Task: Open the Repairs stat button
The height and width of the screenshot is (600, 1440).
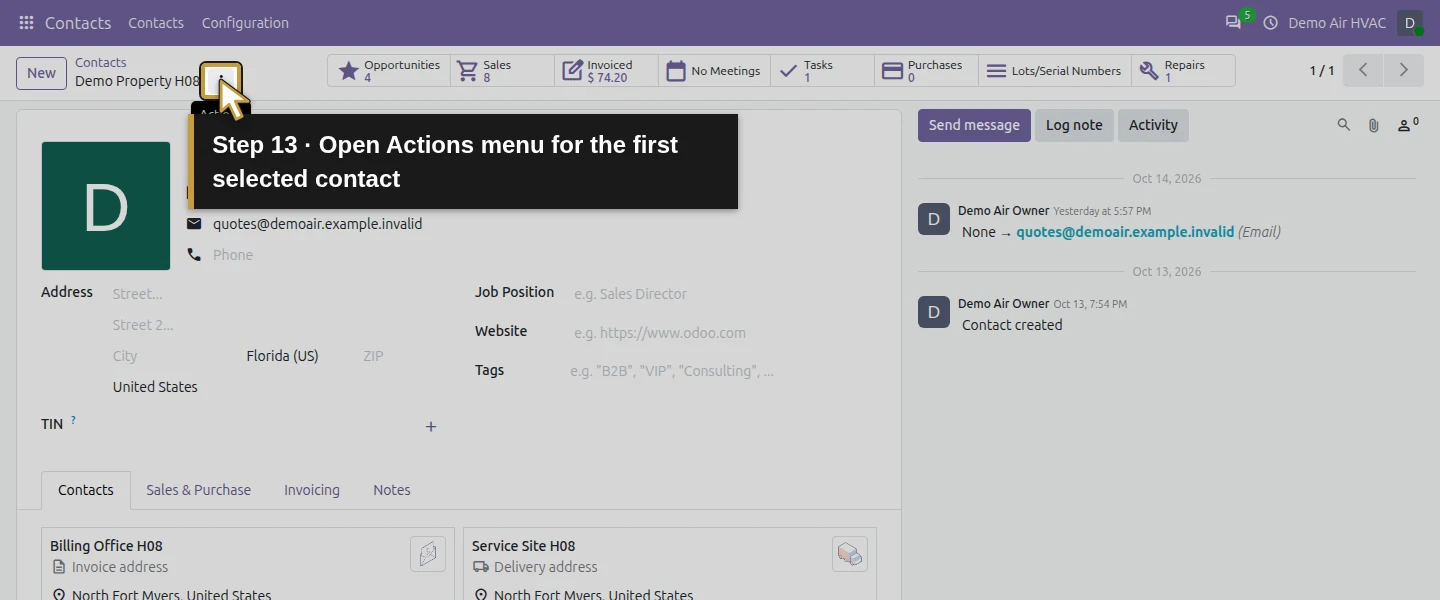Action: click(x=1183, y=71)
